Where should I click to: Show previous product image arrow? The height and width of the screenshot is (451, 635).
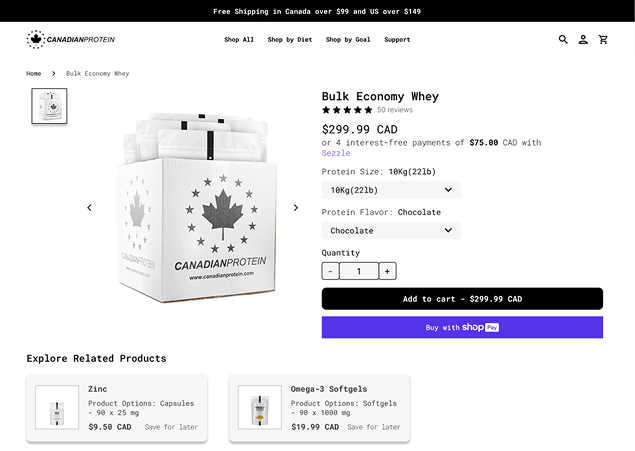89,208
